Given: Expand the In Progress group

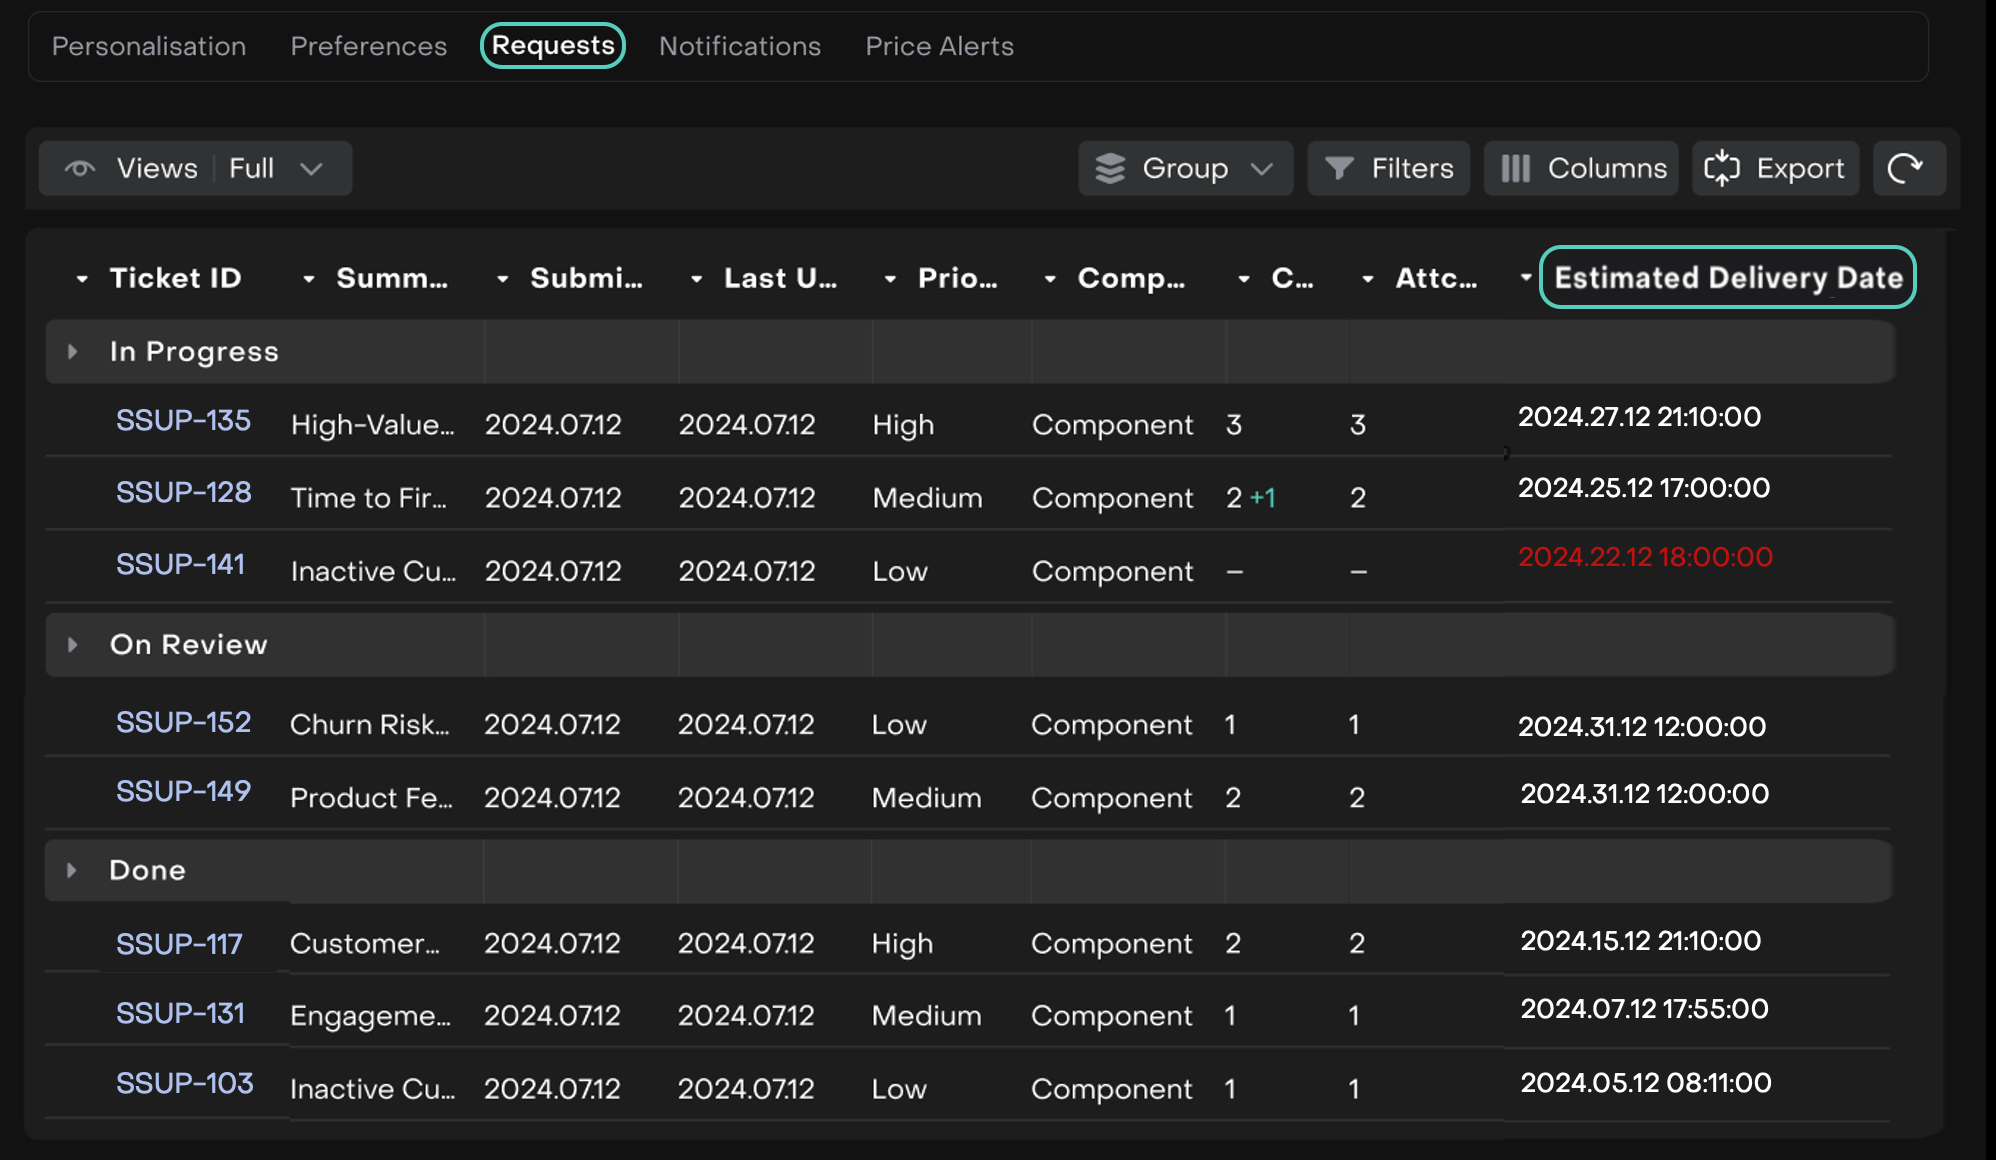Looking at the screenshot, I should click(72, 352).
